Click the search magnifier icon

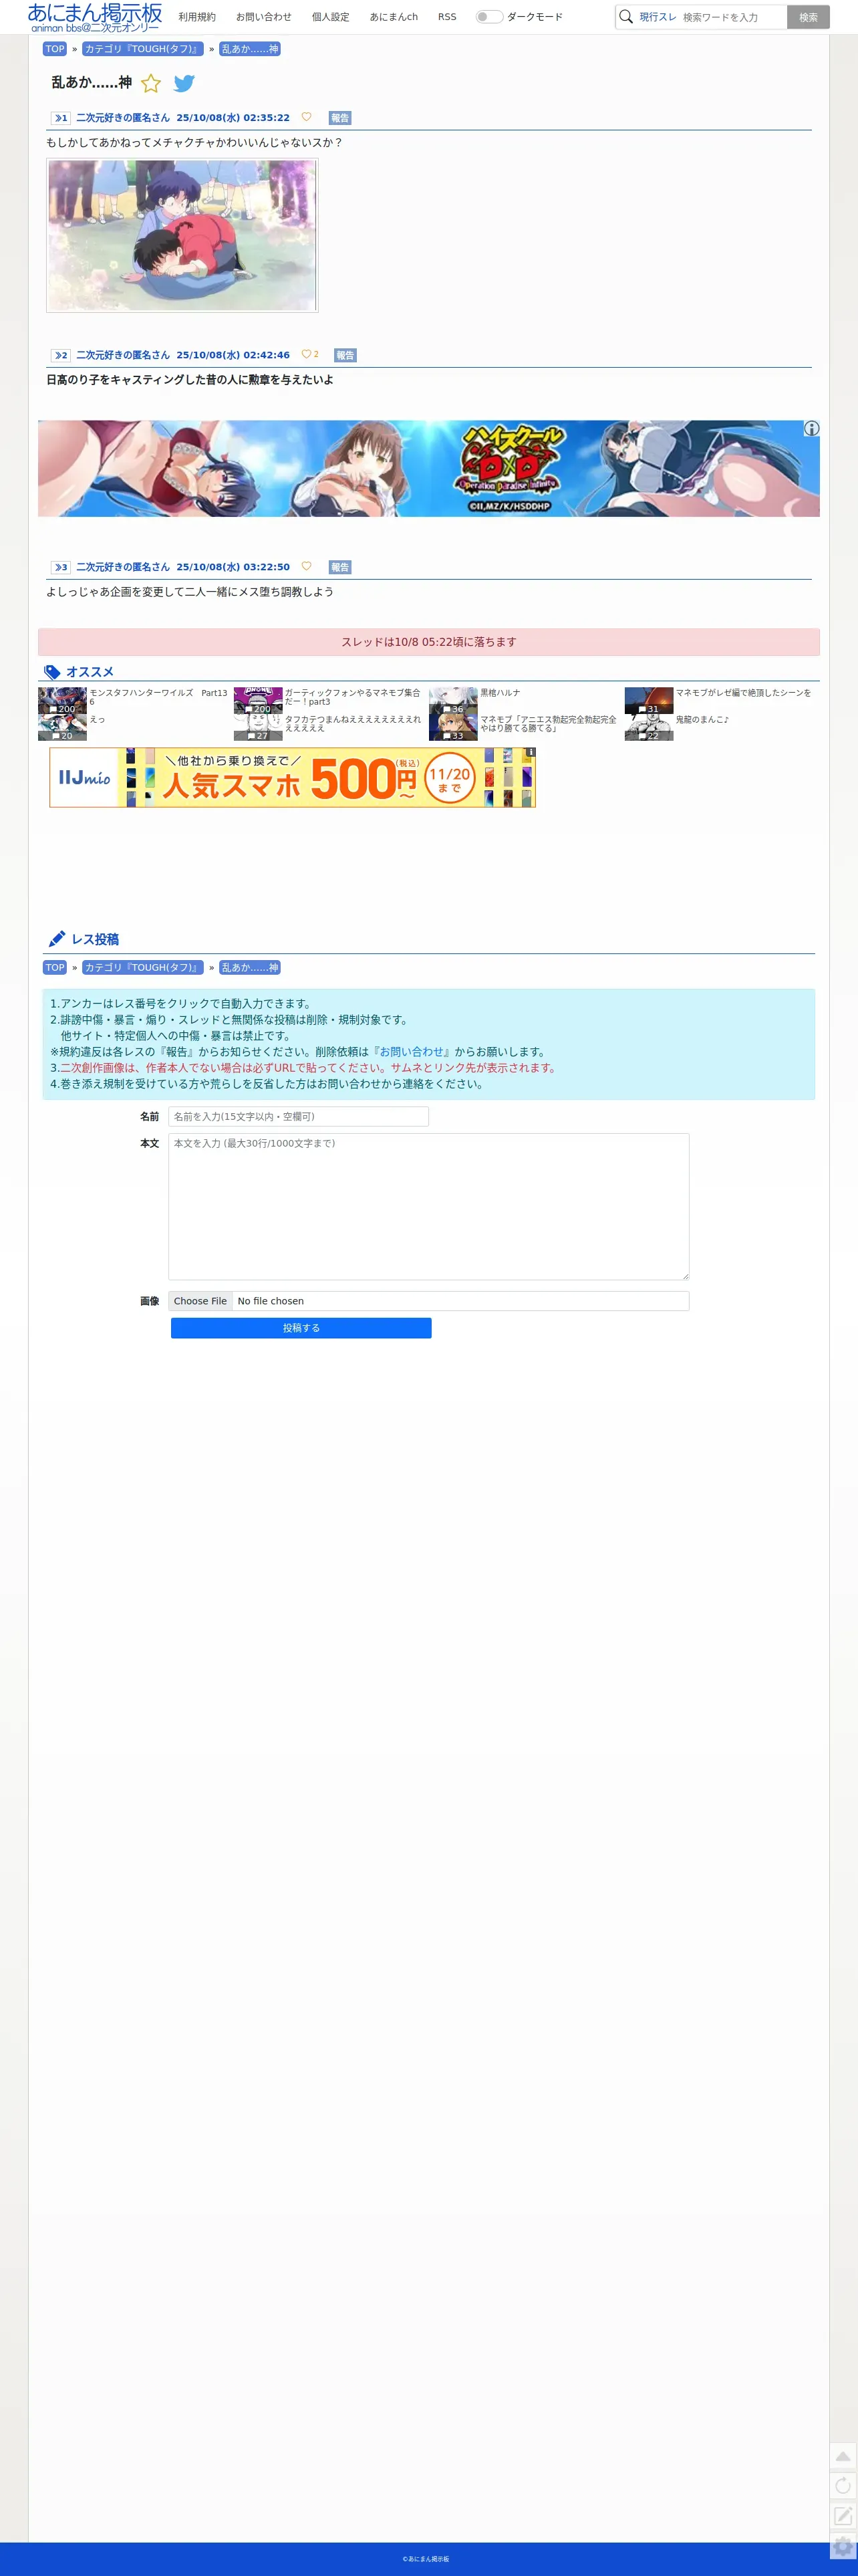point(626,17)
